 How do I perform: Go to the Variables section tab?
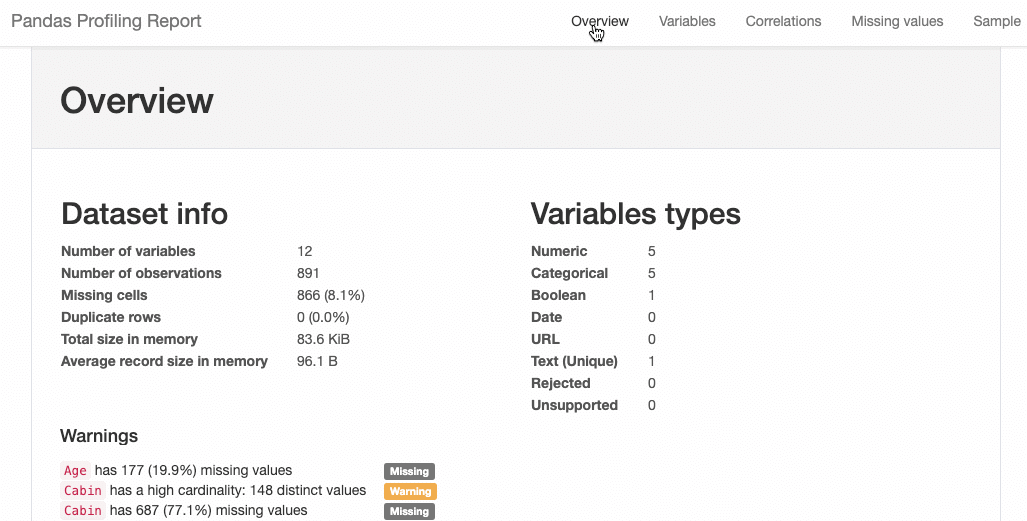[687, 21]
